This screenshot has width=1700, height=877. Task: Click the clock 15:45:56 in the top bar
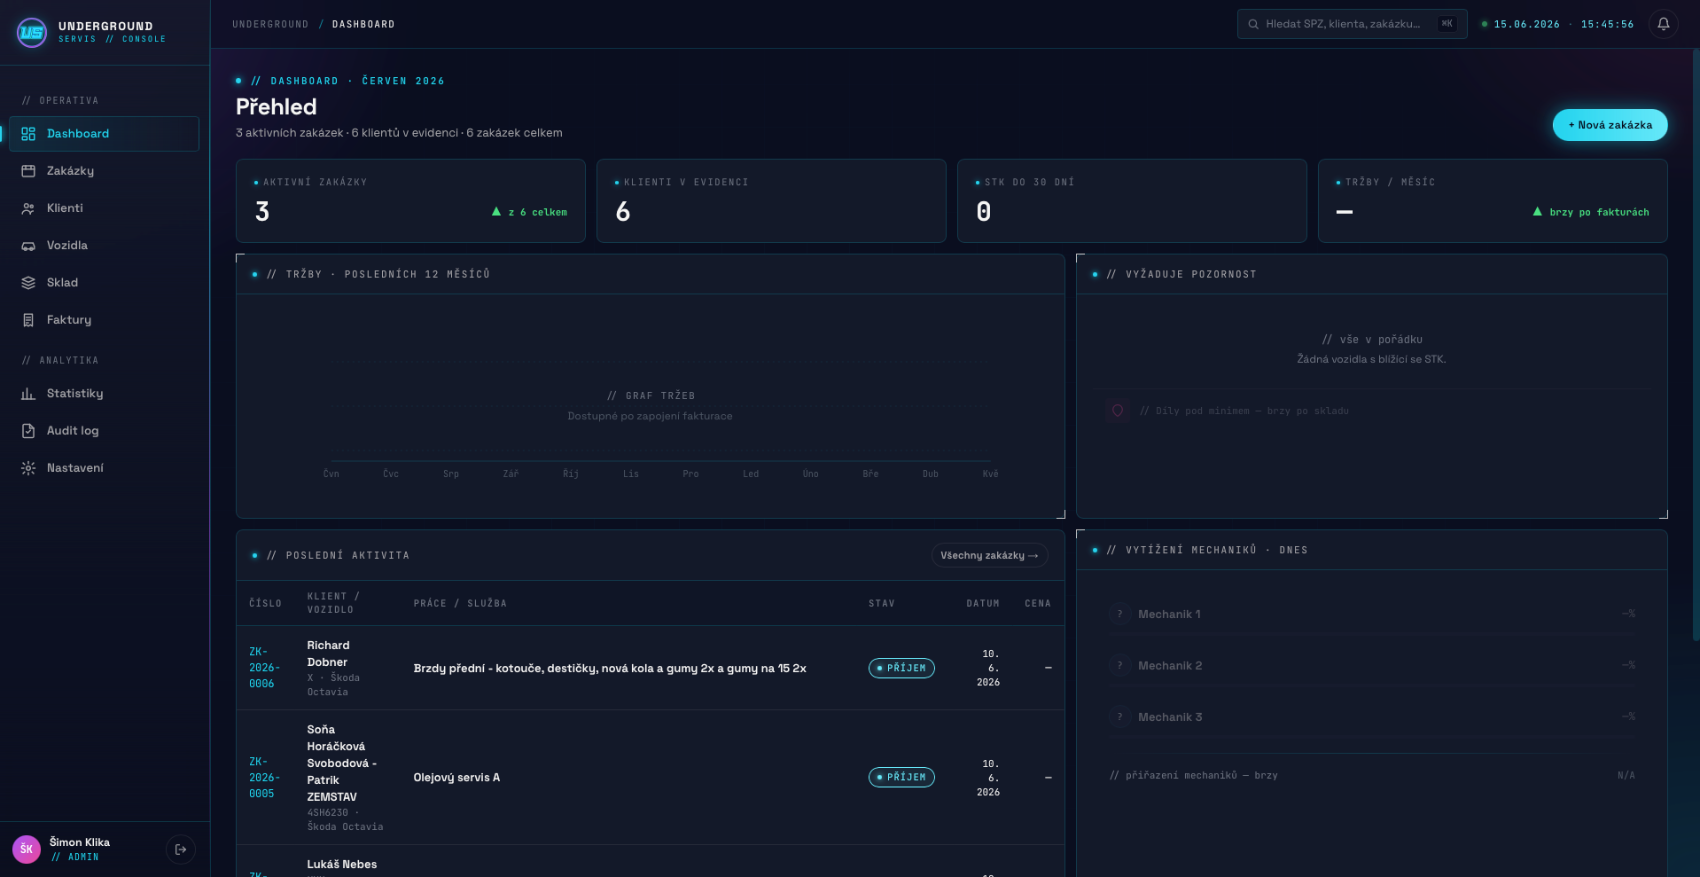1607,24
